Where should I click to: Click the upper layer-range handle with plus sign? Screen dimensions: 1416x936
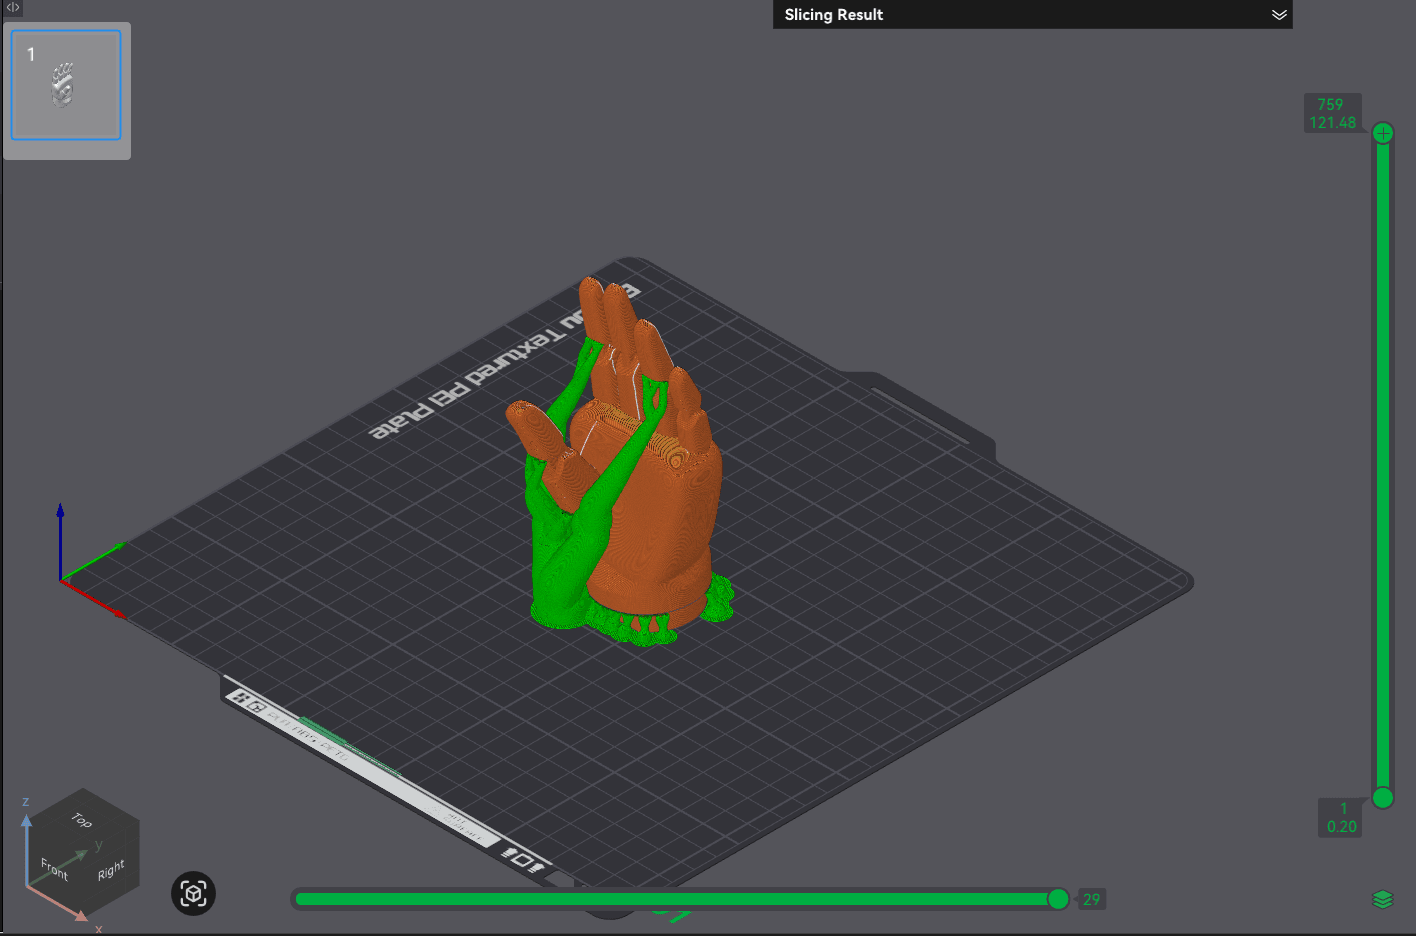pos(1382,132)
